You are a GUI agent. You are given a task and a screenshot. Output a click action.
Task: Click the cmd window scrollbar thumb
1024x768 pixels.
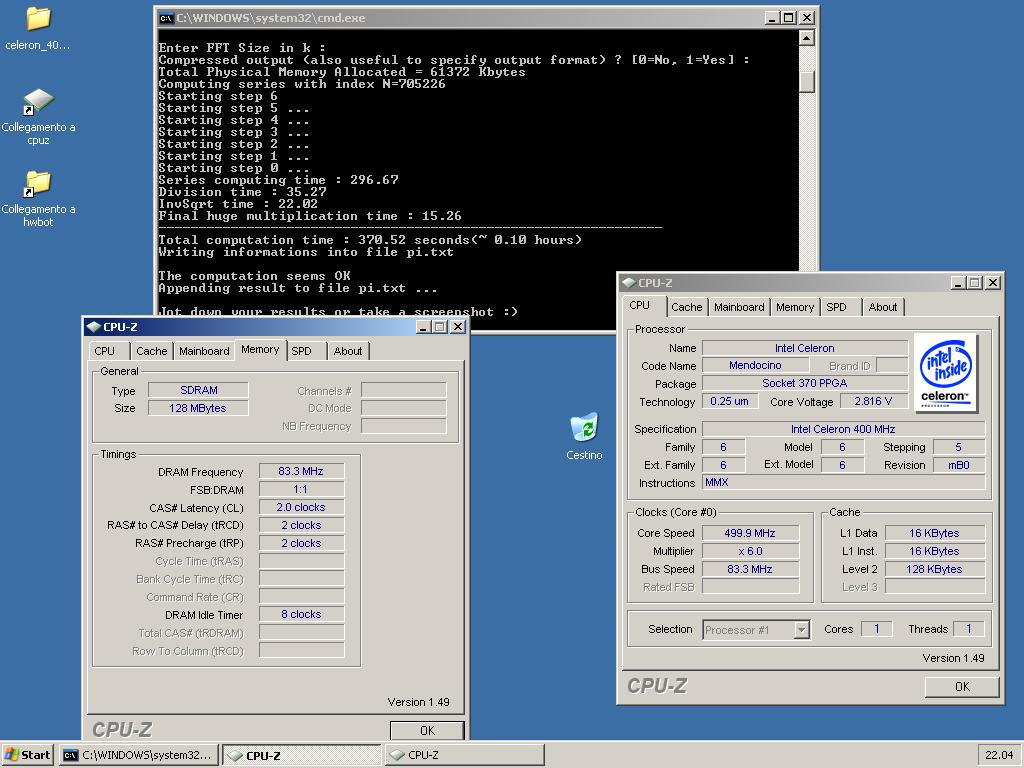pos(807,81)
